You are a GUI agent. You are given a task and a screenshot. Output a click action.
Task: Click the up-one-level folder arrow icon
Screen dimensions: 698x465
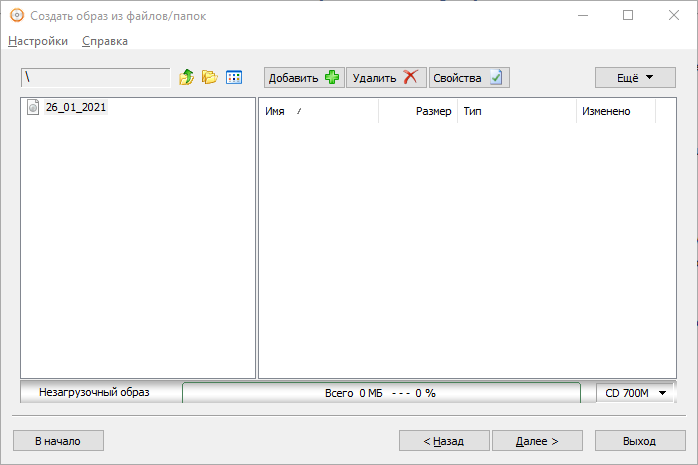187,77
